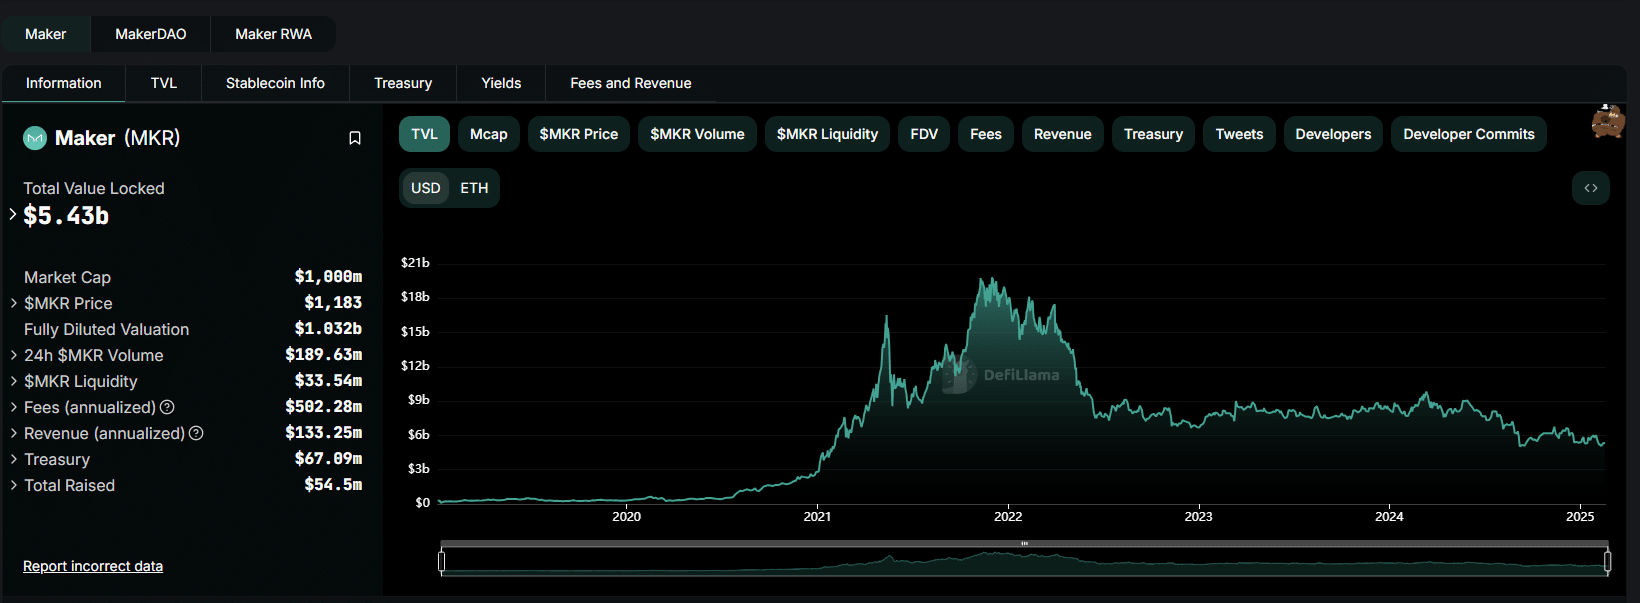1640x603 pixels.
Task: Click the $54.5m Total Raised value
Action: click(x=333, y=485)
